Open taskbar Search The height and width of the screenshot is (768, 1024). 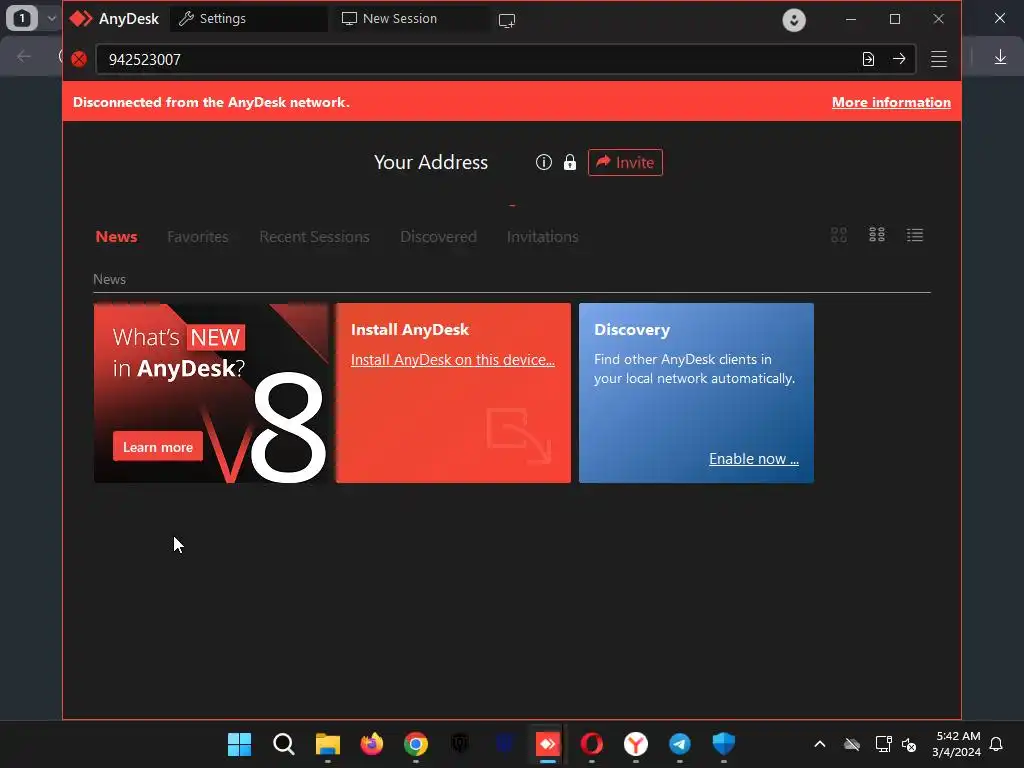(283, 744)
